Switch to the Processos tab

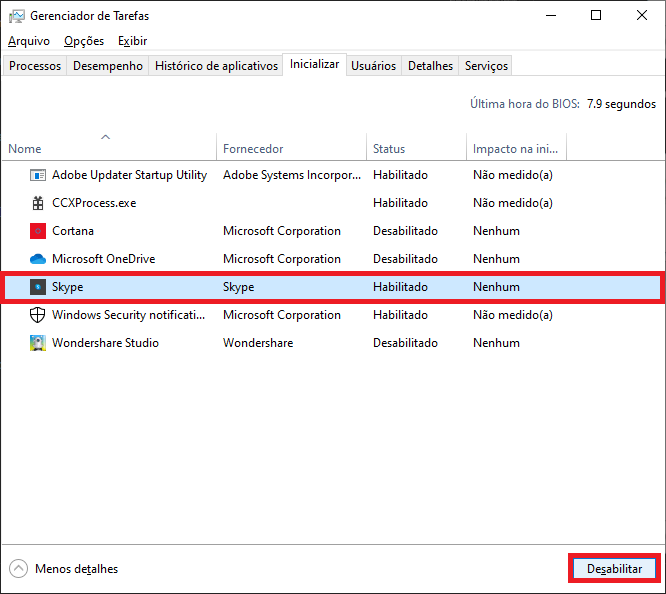35,66
